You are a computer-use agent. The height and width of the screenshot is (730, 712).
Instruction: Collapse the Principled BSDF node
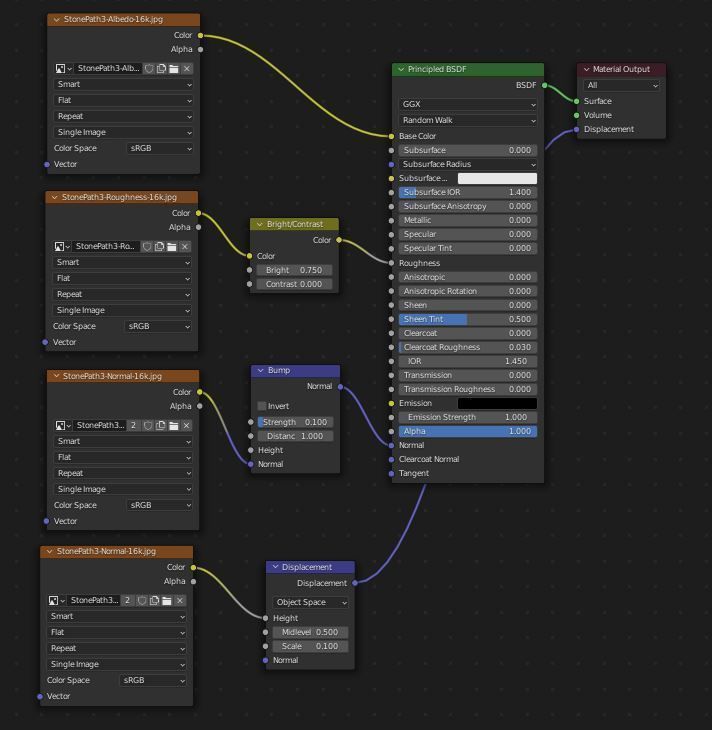400,69
